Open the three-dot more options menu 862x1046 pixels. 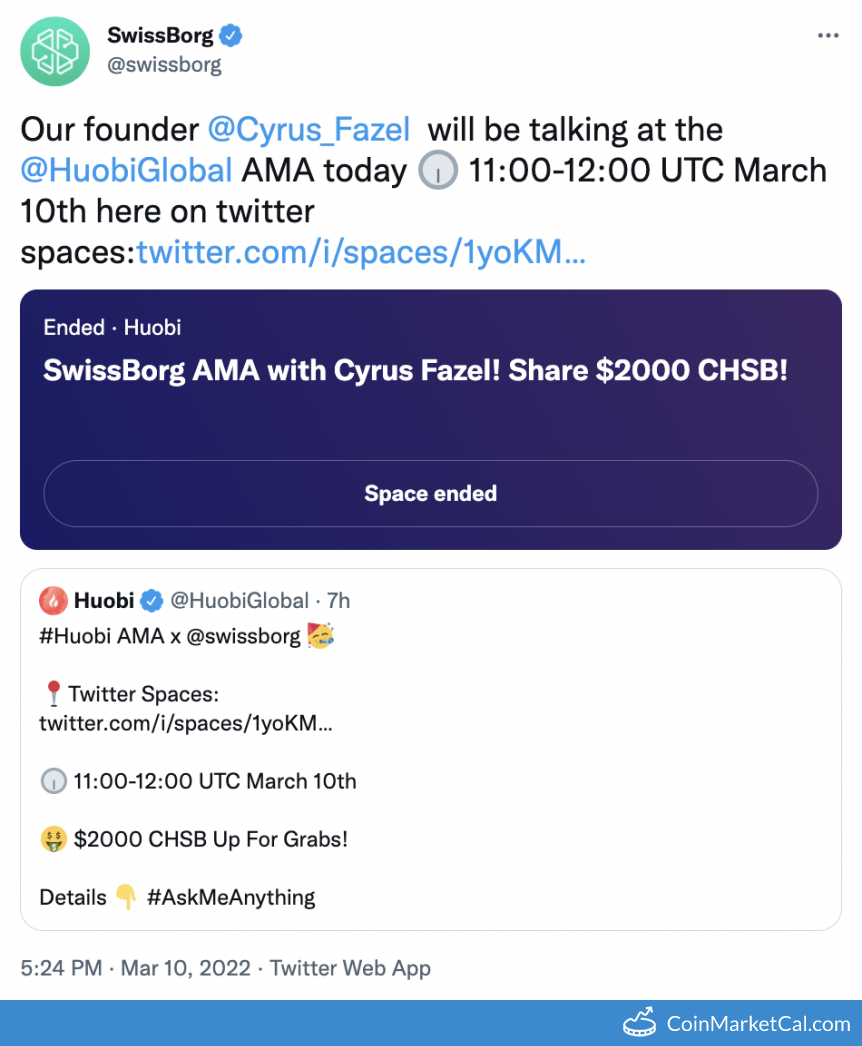(828, 36)
